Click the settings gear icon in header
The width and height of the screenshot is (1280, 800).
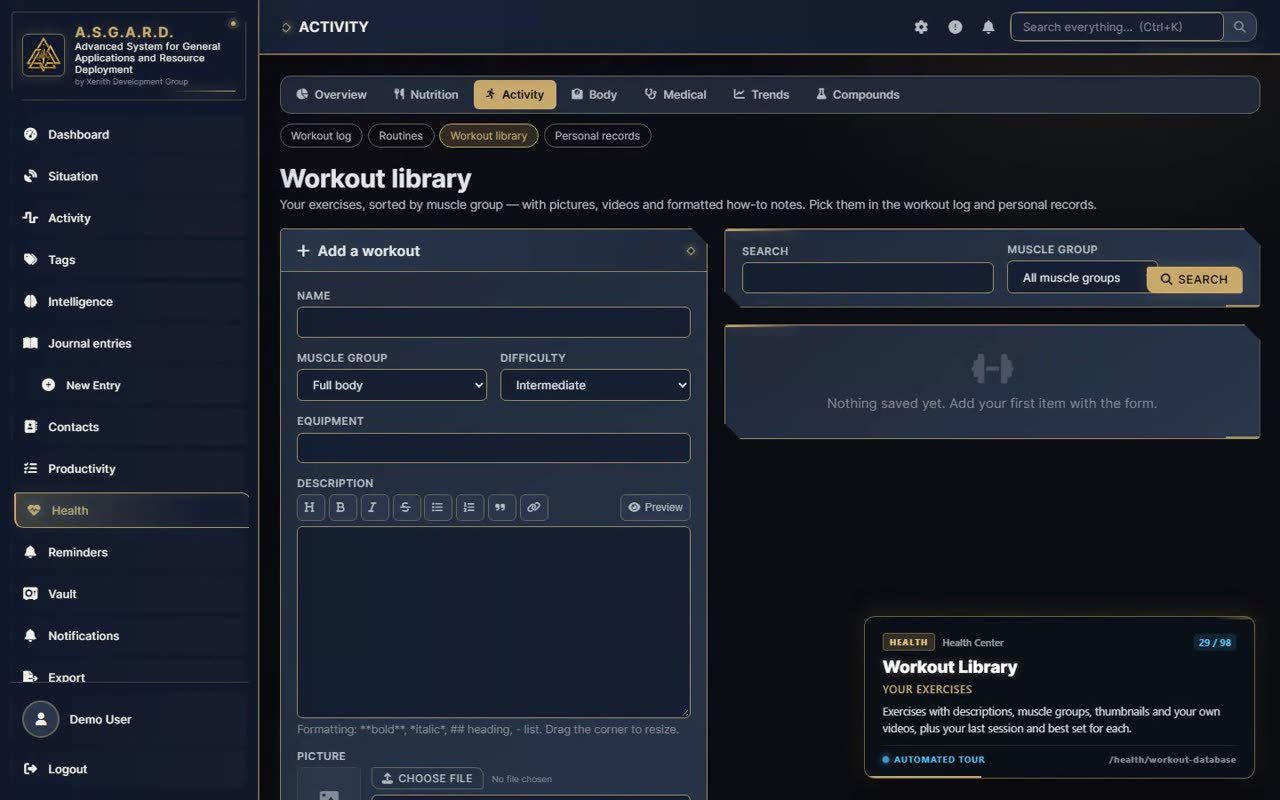[921, 27]
